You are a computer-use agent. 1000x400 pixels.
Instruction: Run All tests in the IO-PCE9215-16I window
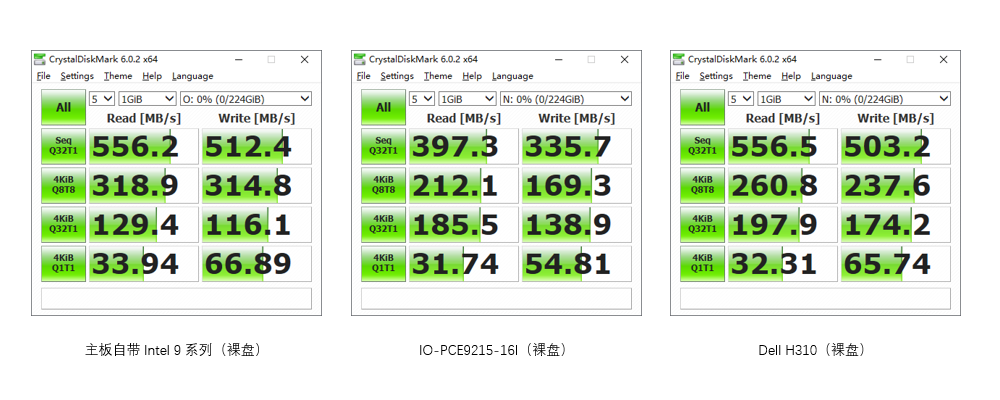[383, 107]
